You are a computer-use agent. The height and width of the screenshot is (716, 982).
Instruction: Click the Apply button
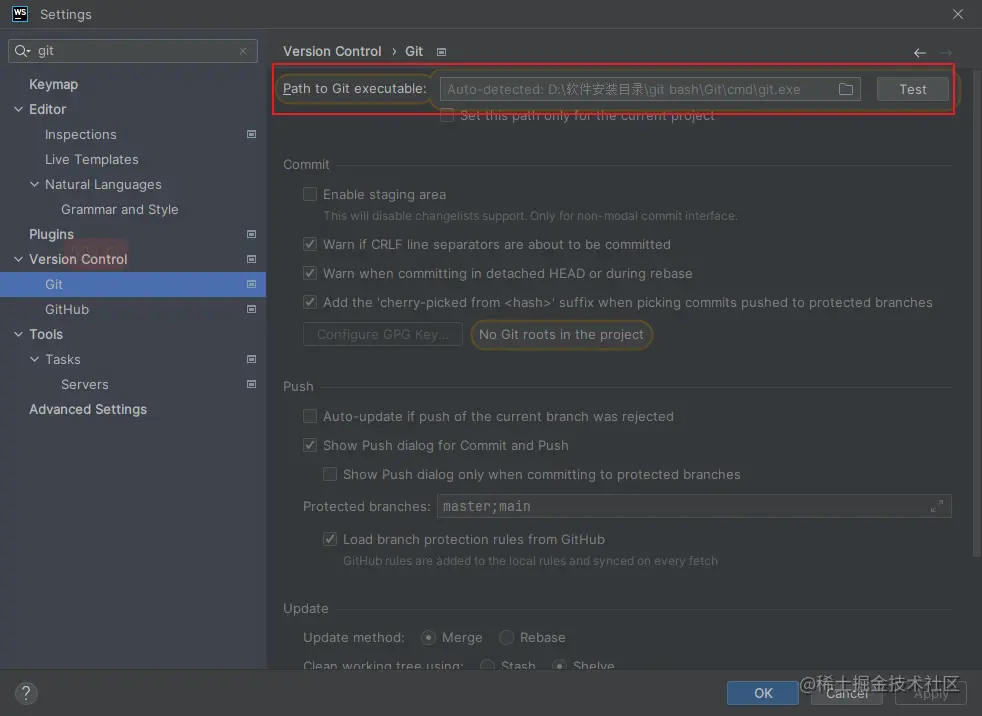[x=931, y=693]
